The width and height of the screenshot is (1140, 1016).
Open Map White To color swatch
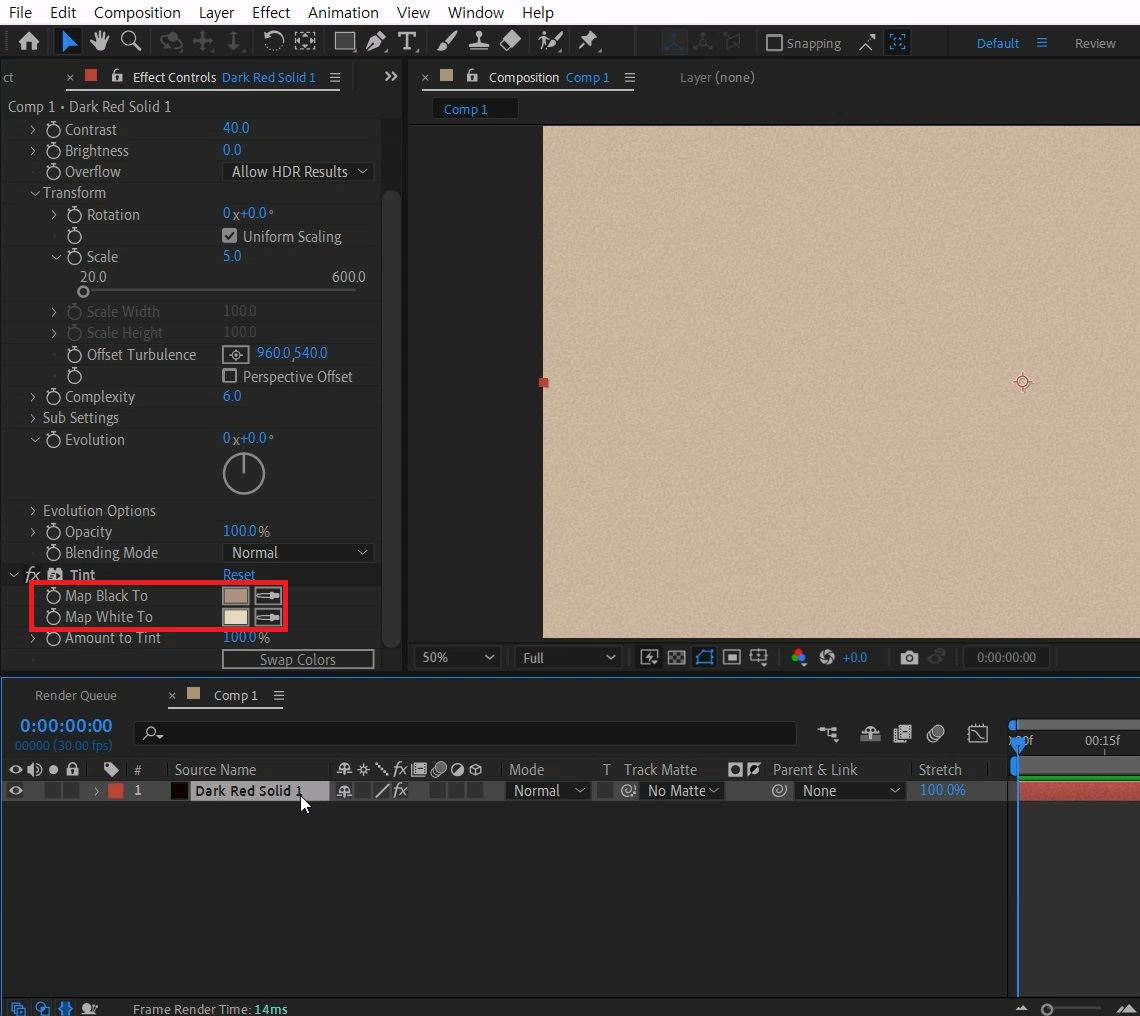236,617
